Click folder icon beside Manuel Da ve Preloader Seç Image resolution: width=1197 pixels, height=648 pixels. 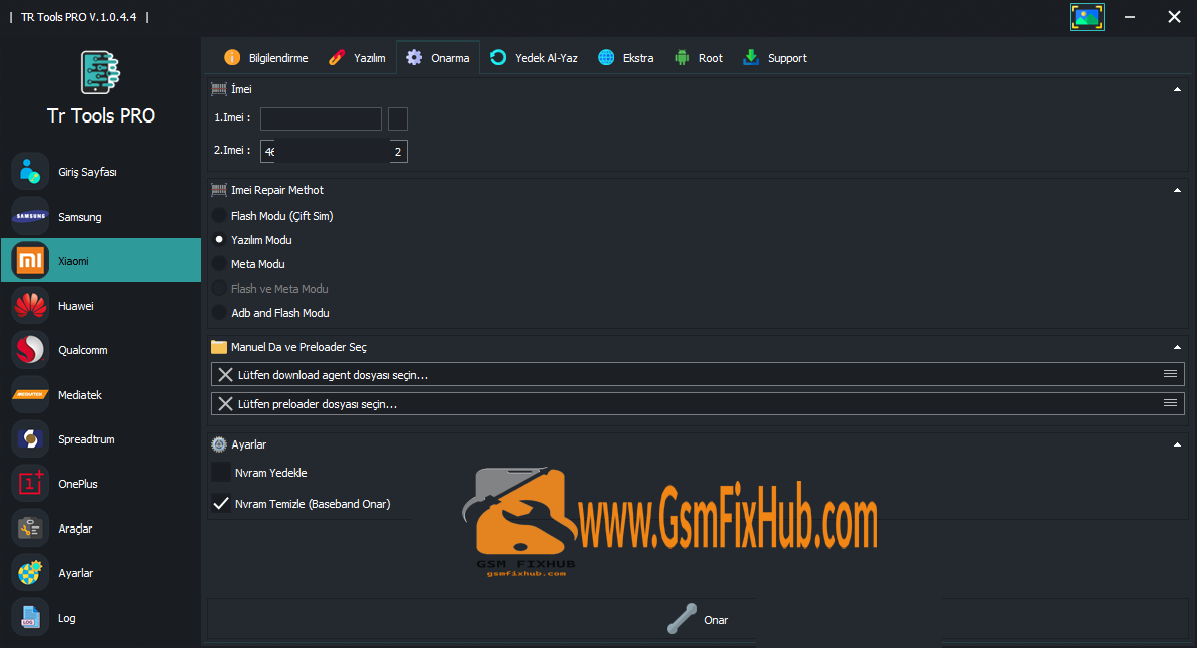coord(218,347)
